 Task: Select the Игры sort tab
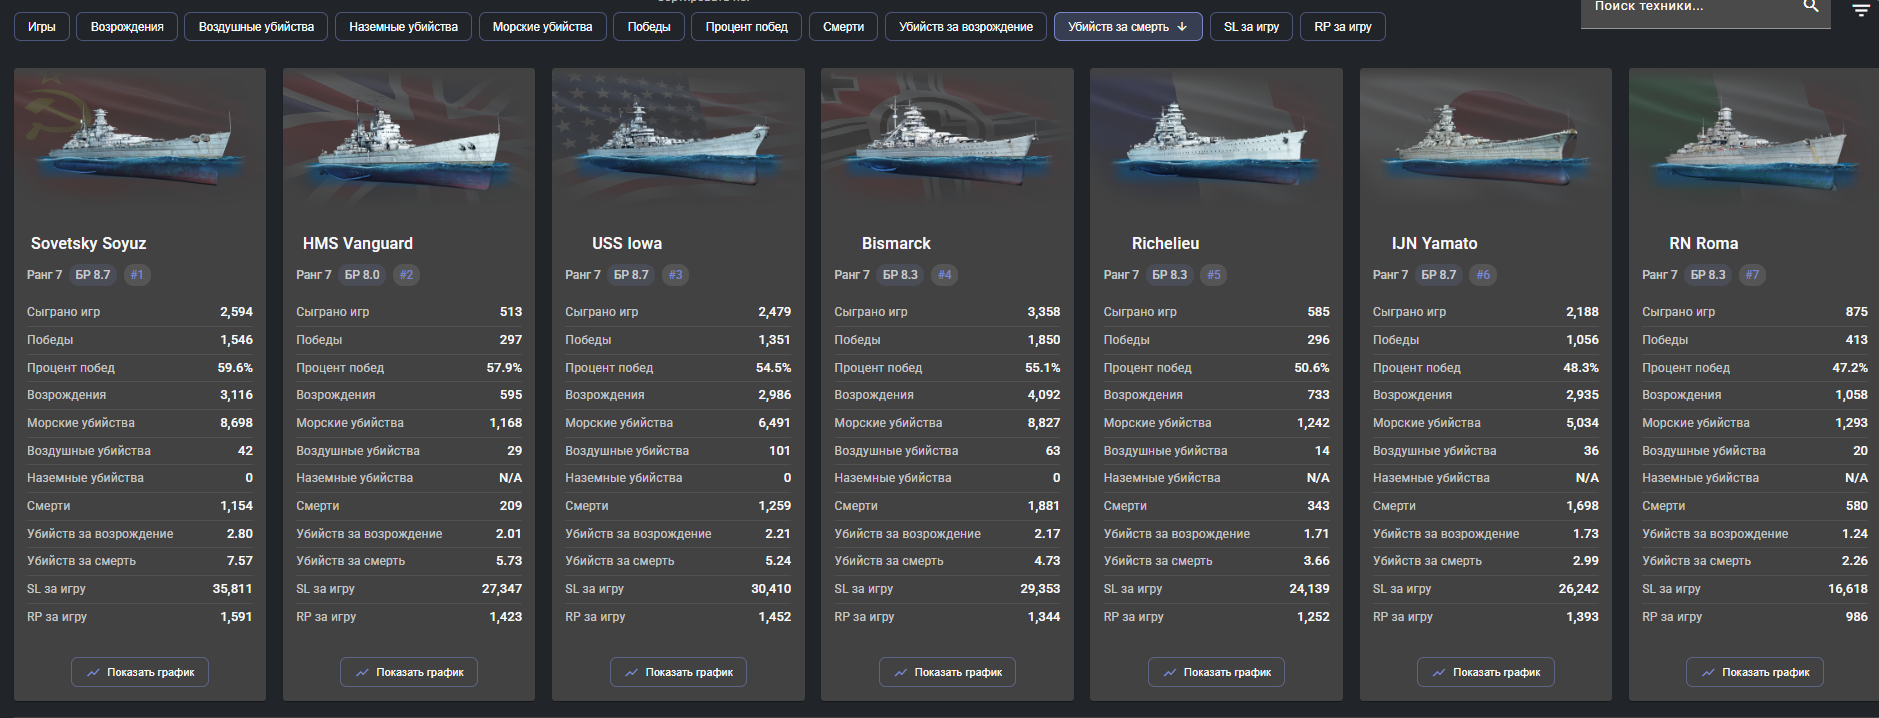tap(42, 27)
